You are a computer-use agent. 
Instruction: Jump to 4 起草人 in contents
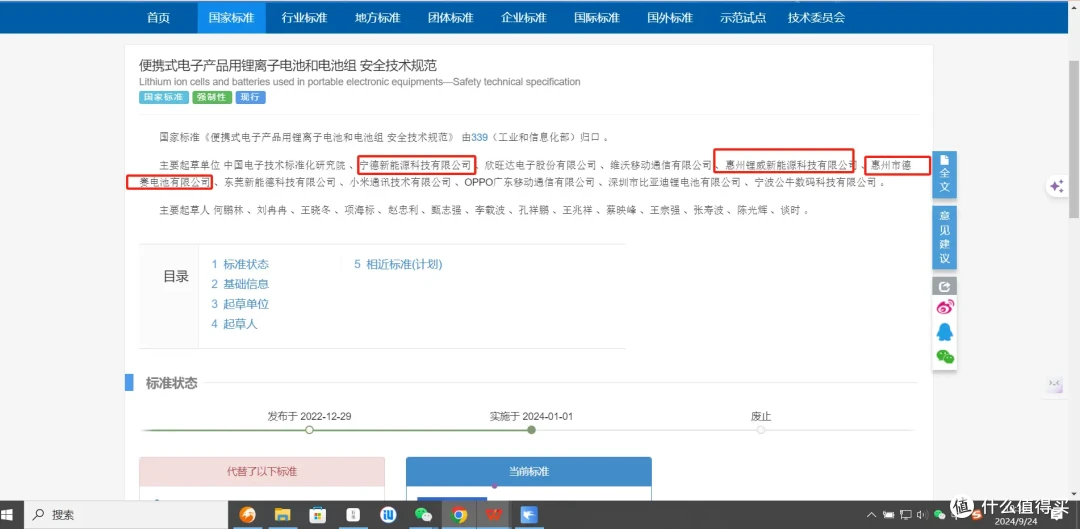(x=235, y=324)
